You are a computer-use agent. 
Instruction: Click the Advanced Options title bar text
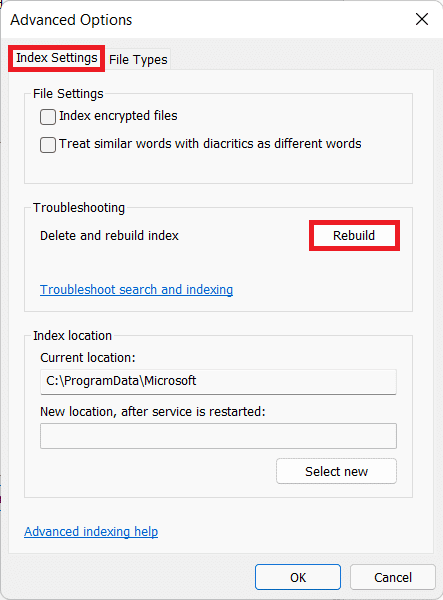click(x=71, y=20)
